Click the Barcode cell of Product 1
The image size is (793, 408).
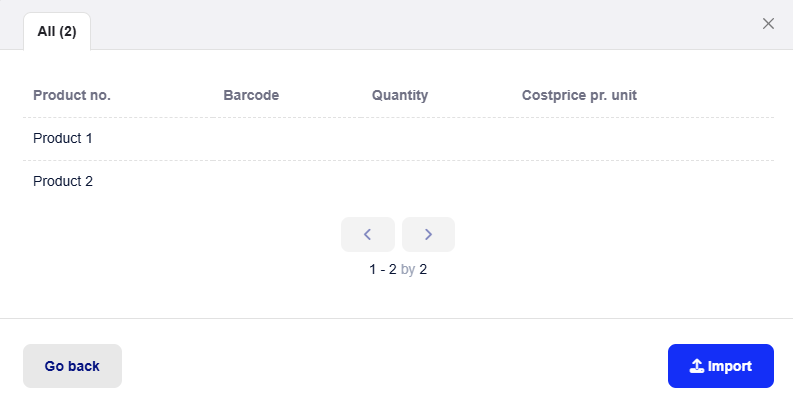click(287, 139)
